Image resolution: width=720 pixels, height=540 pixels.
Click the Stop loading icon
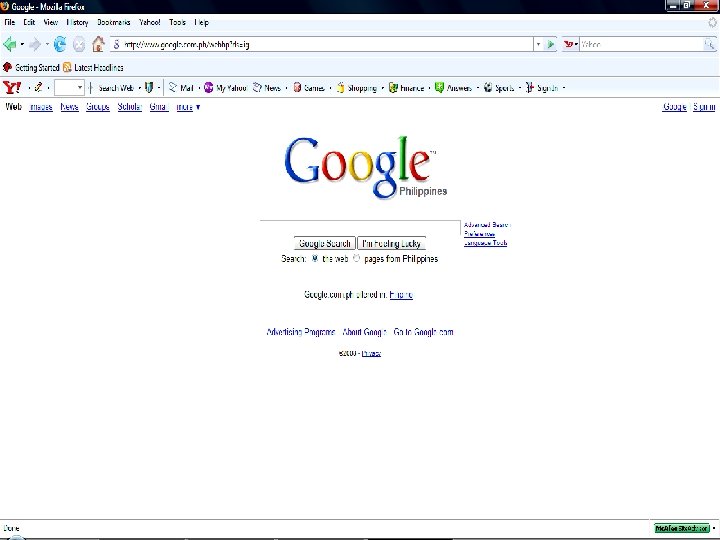pos(79,45)
